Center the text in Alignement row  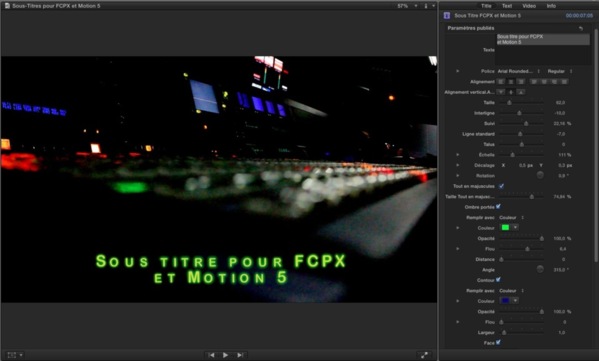pos(511,82)
